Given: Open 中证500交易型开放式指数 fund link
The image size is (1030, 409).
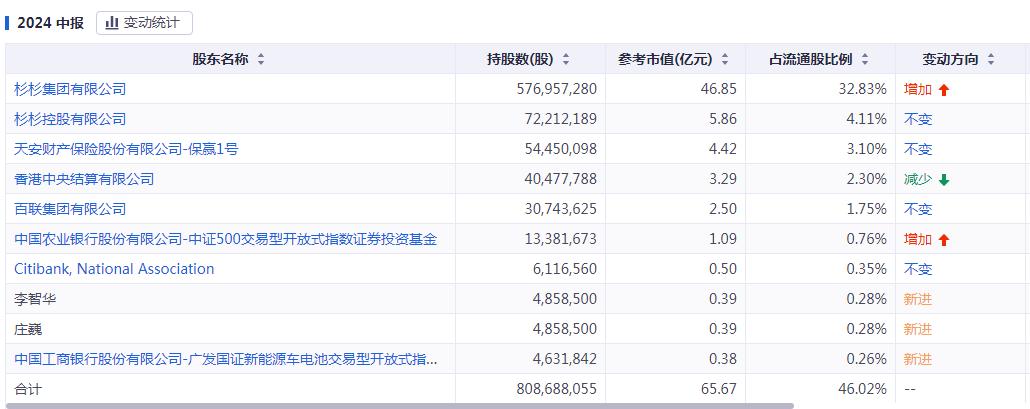Looking at the screenshot, I should [x=225, y=240].
